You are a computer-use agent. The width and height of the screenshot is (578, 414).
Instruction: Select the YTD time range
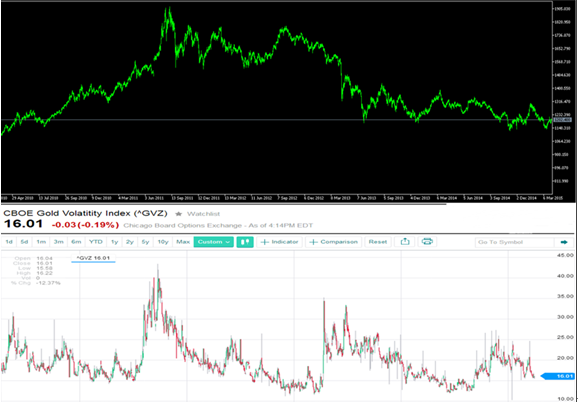tap(96, 242)
